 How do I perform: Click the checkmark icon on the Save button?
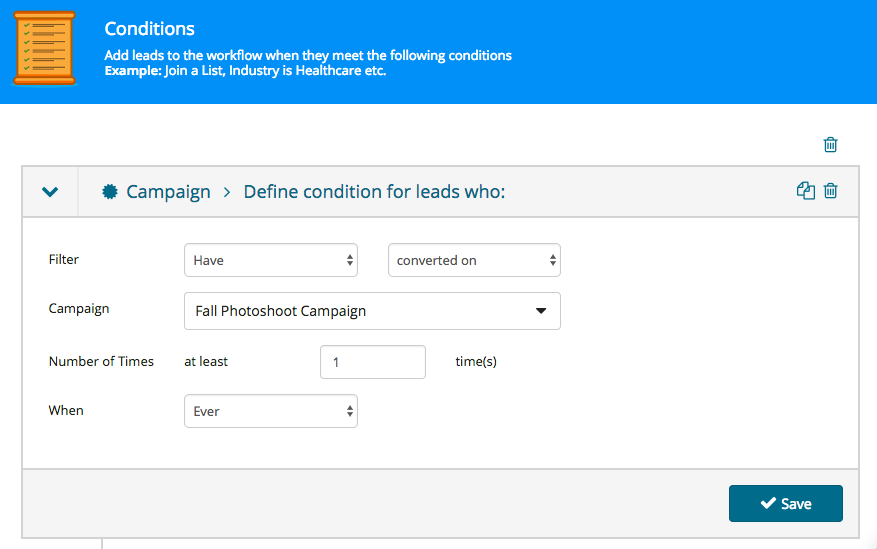pyautogui.click(x=768, y=503)
